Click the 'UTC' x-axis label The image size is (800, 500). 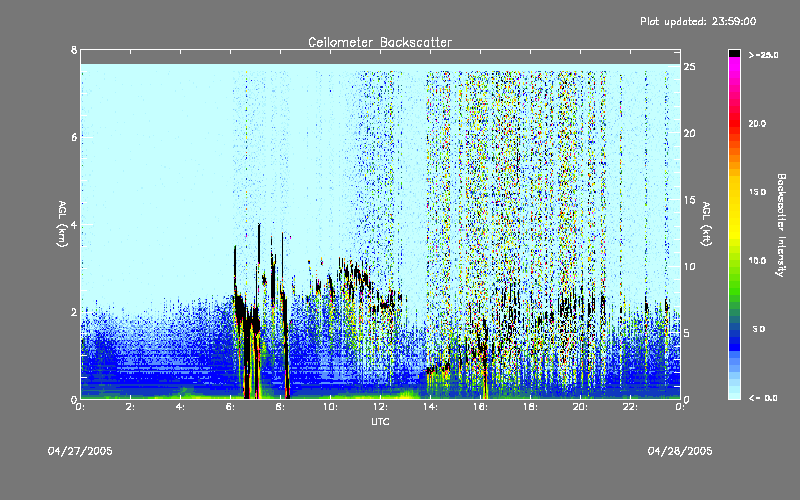[x=380, y=421]
